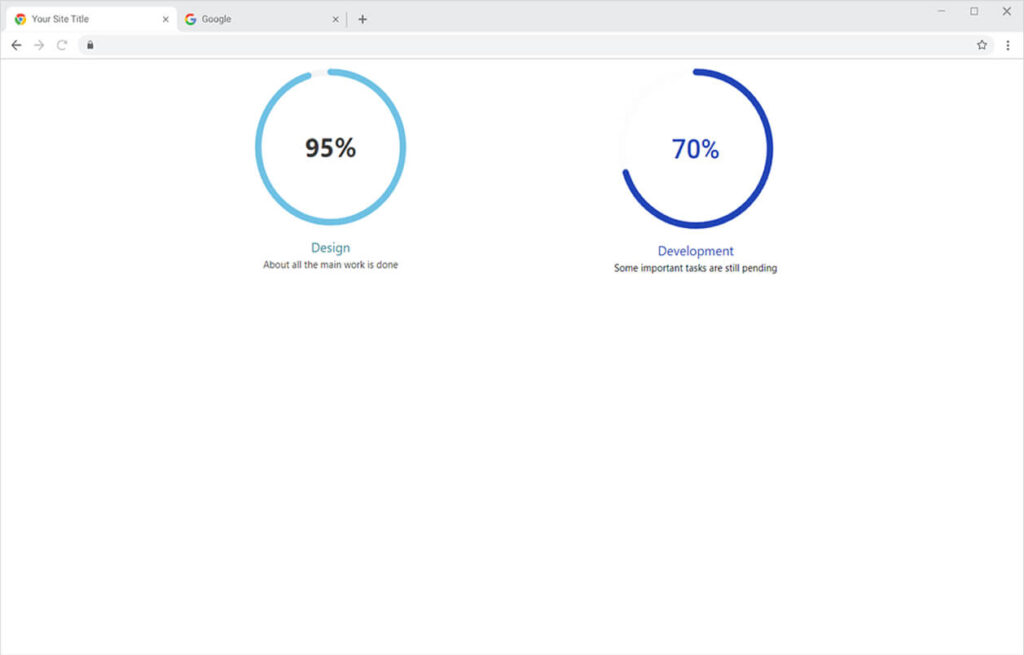Click the forward navigation arrow
This screenshot has height=655, width=1024.
click(39, 45)
